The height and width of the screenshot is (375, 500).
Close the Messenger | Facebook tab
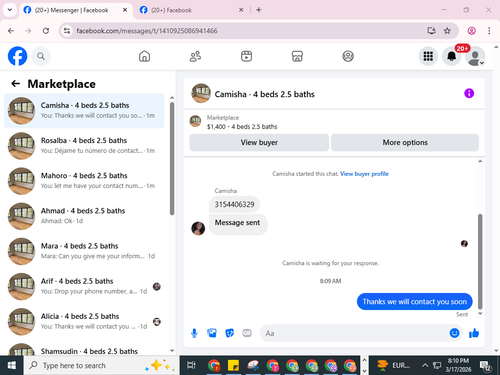click(x=125, y=10)
